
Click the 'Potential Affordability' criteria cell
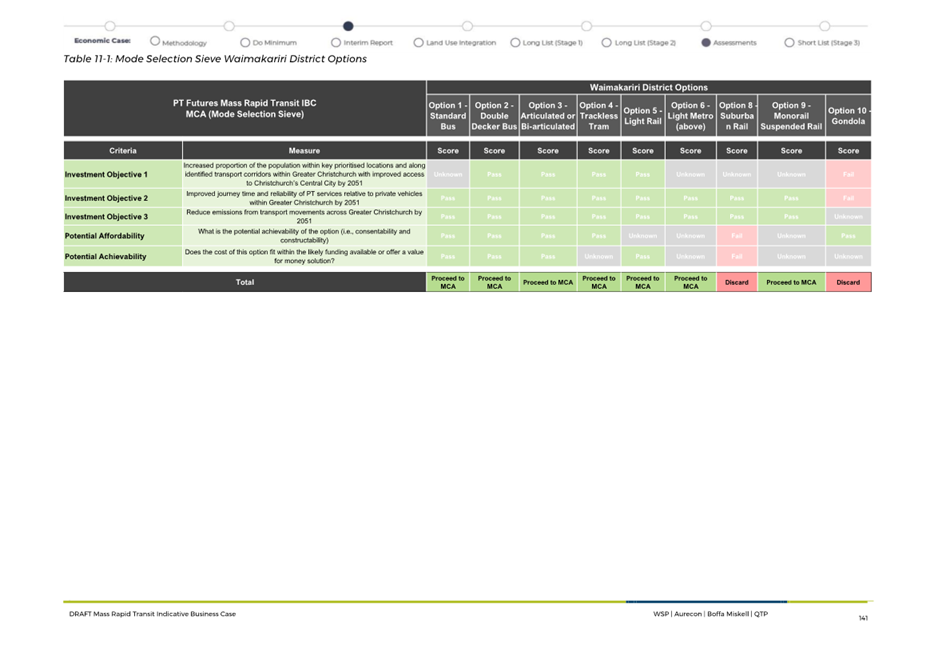coord(123,236)
